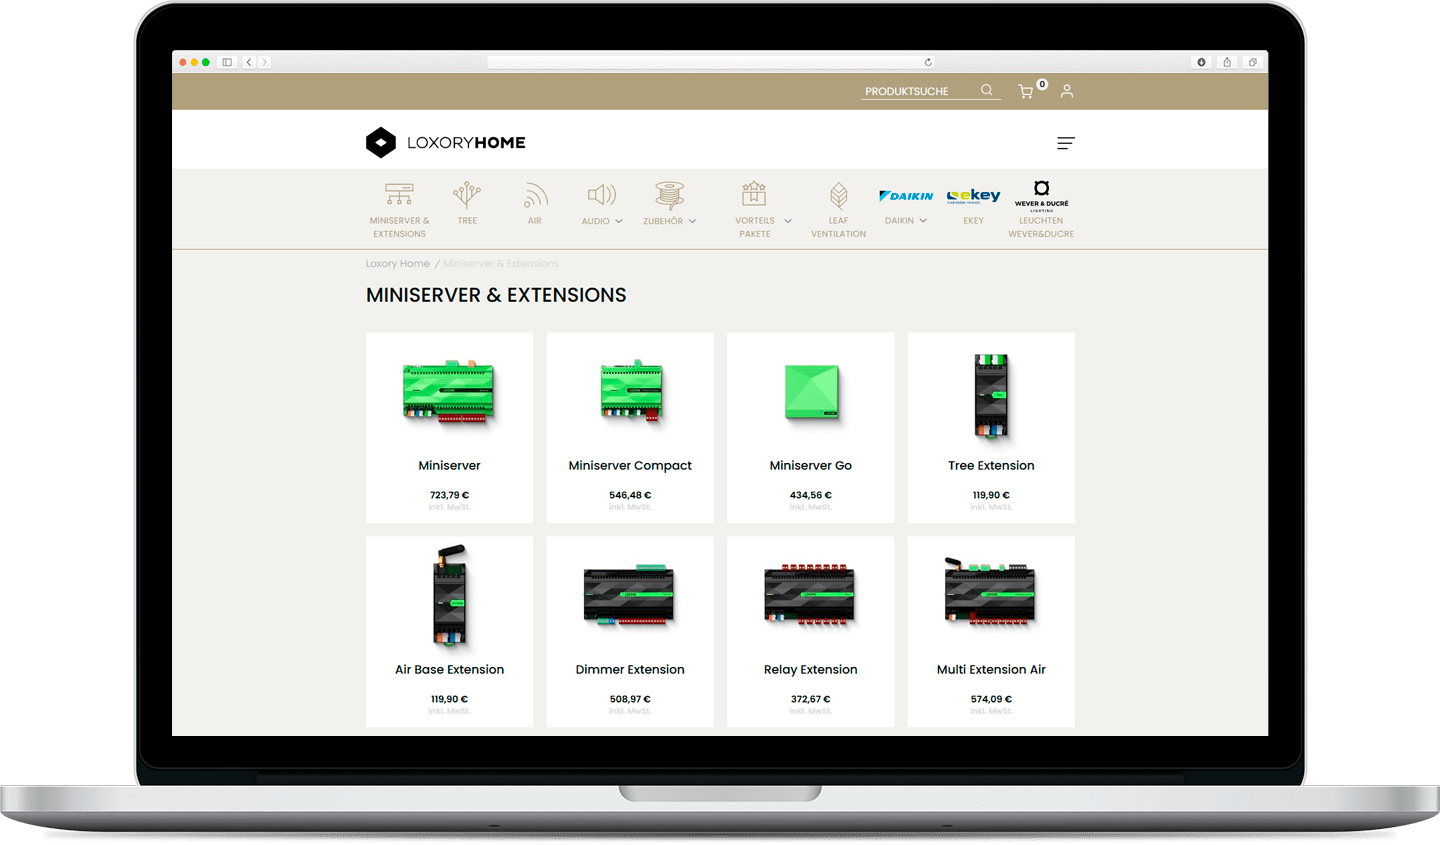Image resolution: width=1440 pixels, height=845 pixels.
Task: Click the Tree Extension product image
Action: pos(991,395)
